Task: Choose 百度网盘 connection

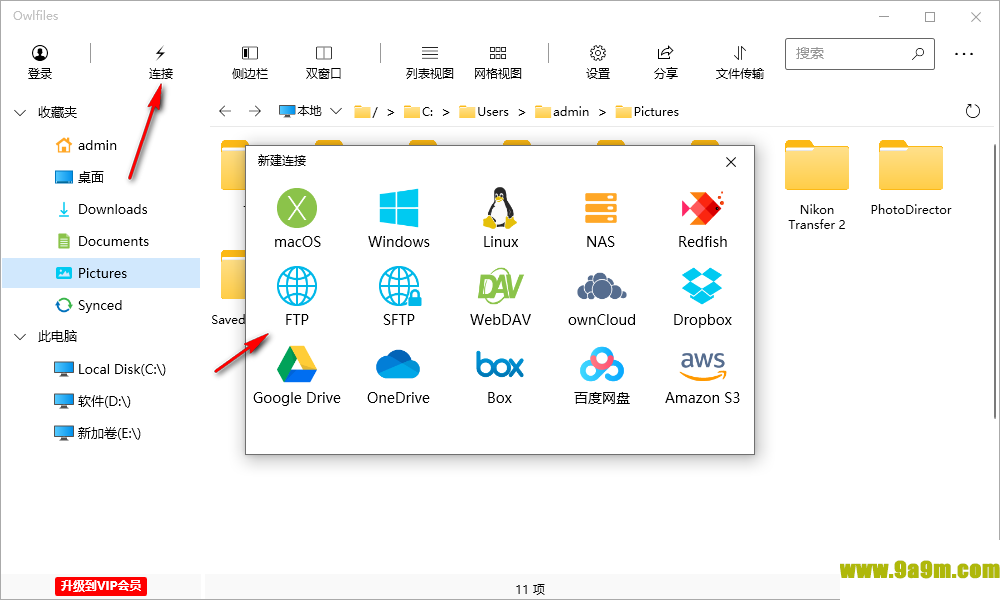Action: [x=601, y=376]
